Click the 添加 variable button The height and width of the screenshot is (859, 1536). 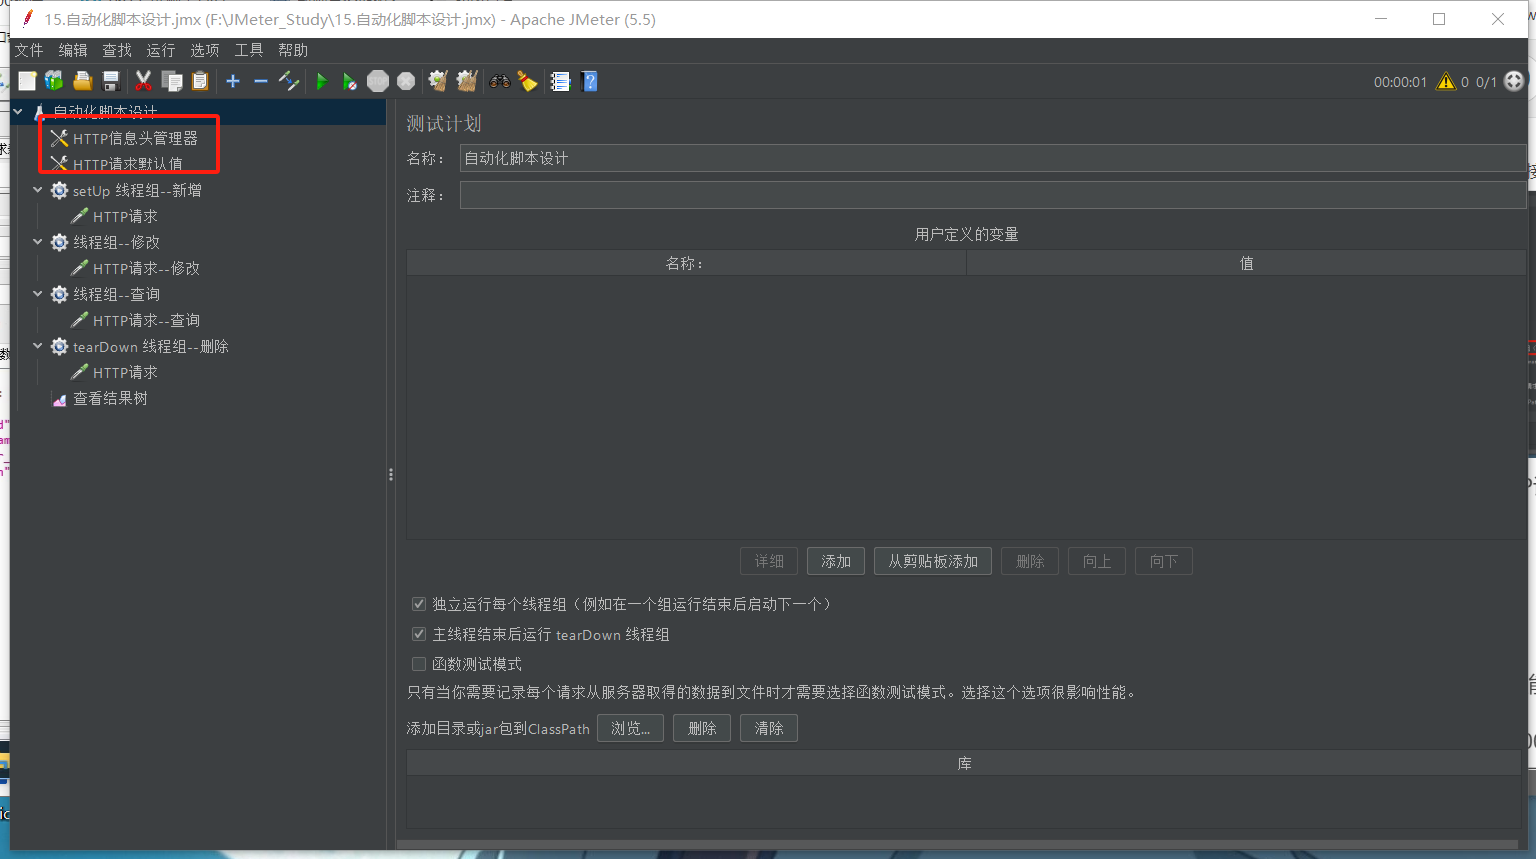[x=836, y=561]
